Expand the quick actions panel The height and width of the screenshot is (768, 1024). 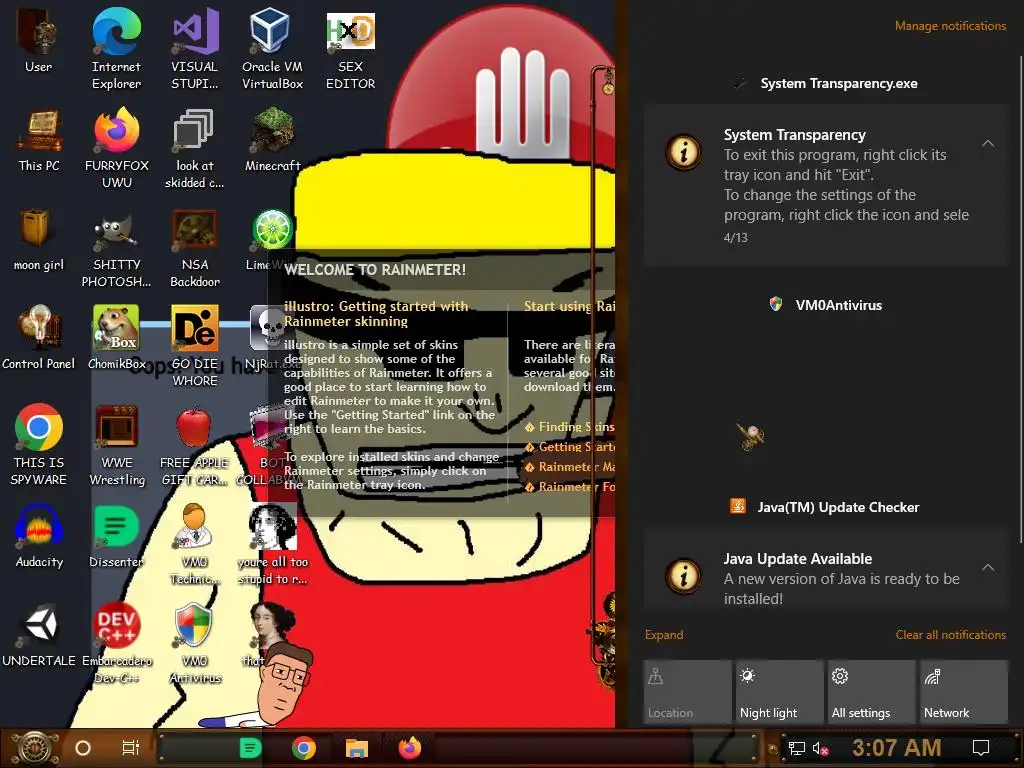pyautogui.click(x=664, y=635)
